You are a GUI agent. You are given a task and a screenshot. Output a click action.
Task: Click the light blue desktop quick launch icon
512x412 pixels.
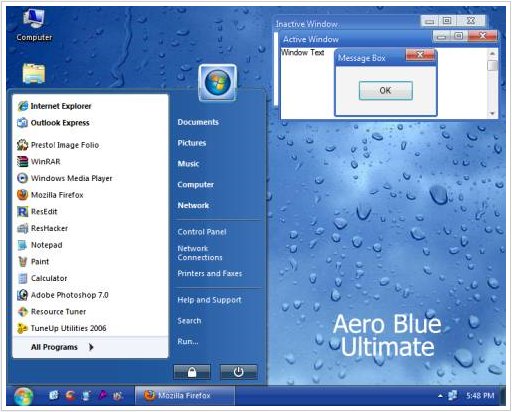click(86, 396)
